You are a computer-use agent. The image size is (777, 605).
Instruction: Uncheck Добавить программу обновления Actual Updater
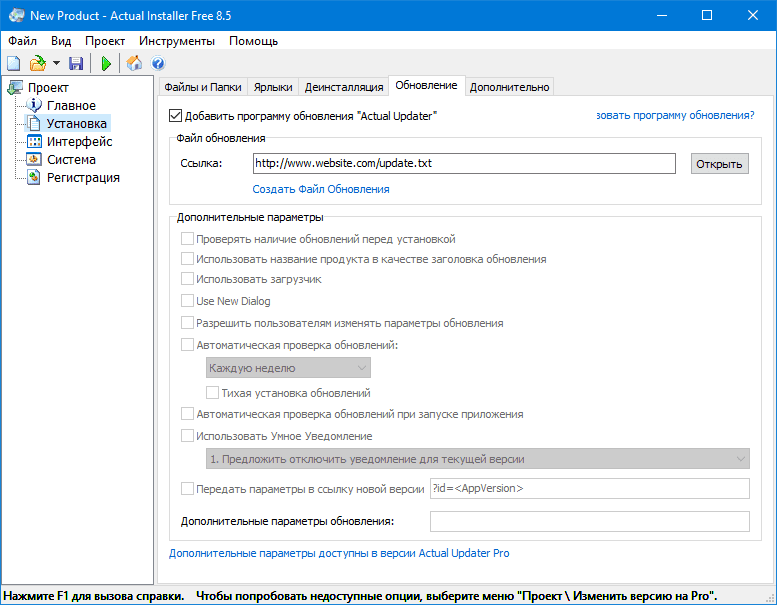pyautogui.click(x=175, y=116)
